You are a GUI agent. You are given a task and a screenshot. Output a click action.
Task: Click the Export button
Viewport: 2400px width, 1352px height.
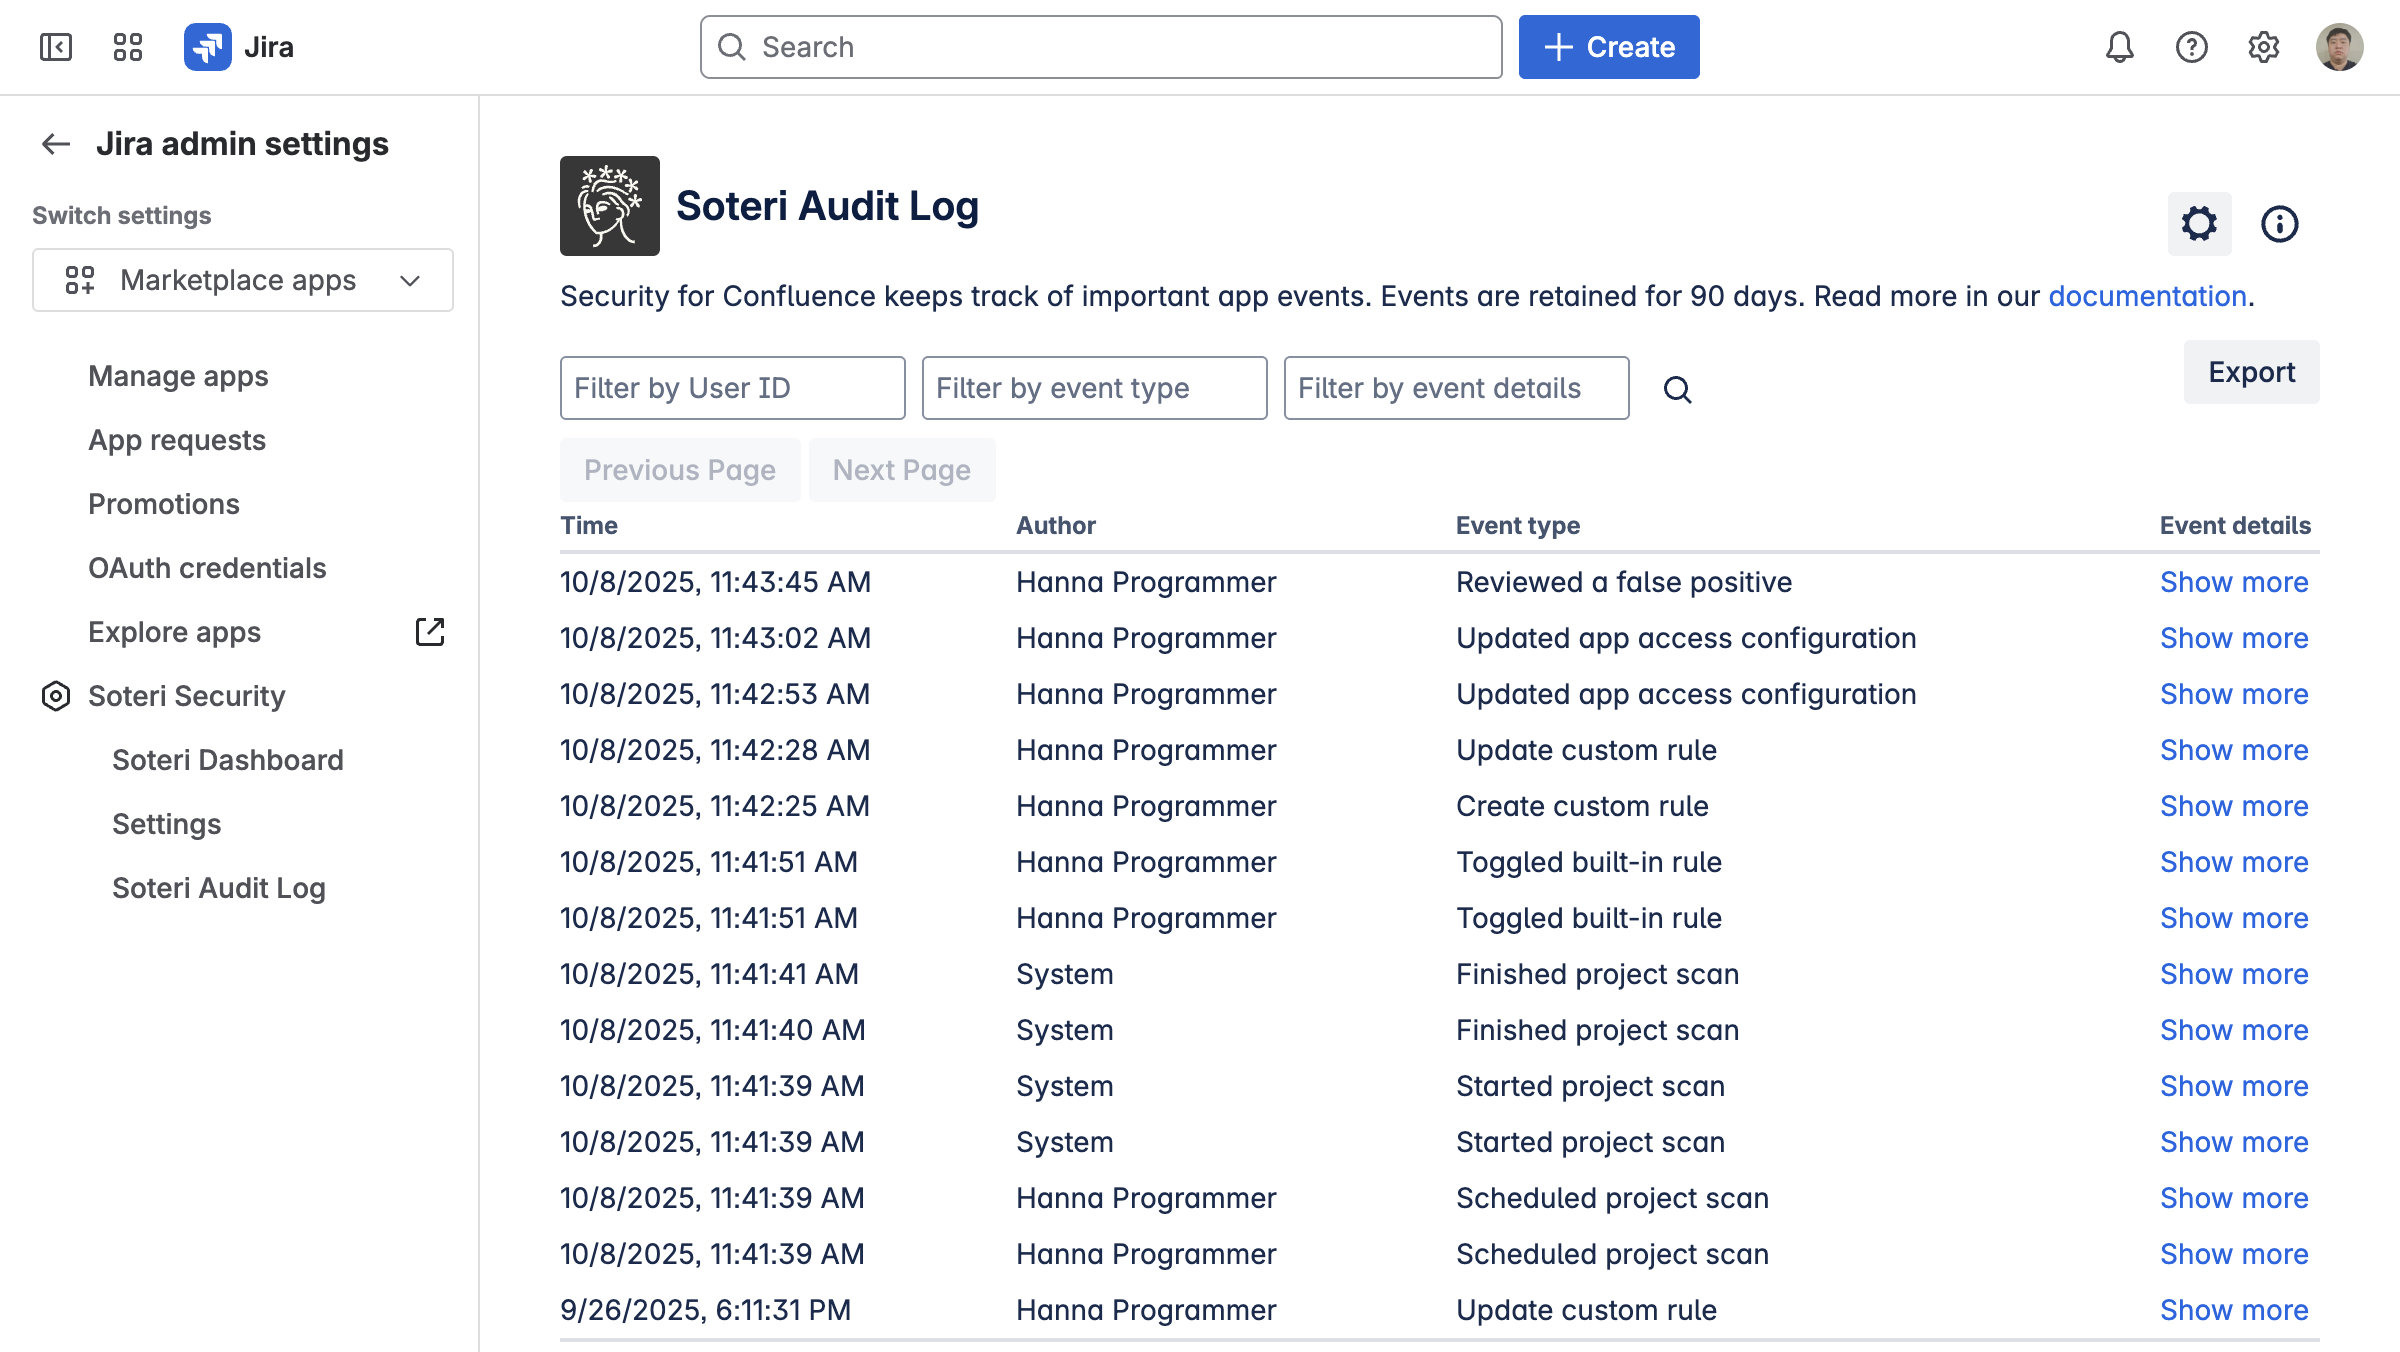(x=2251, y=372)
